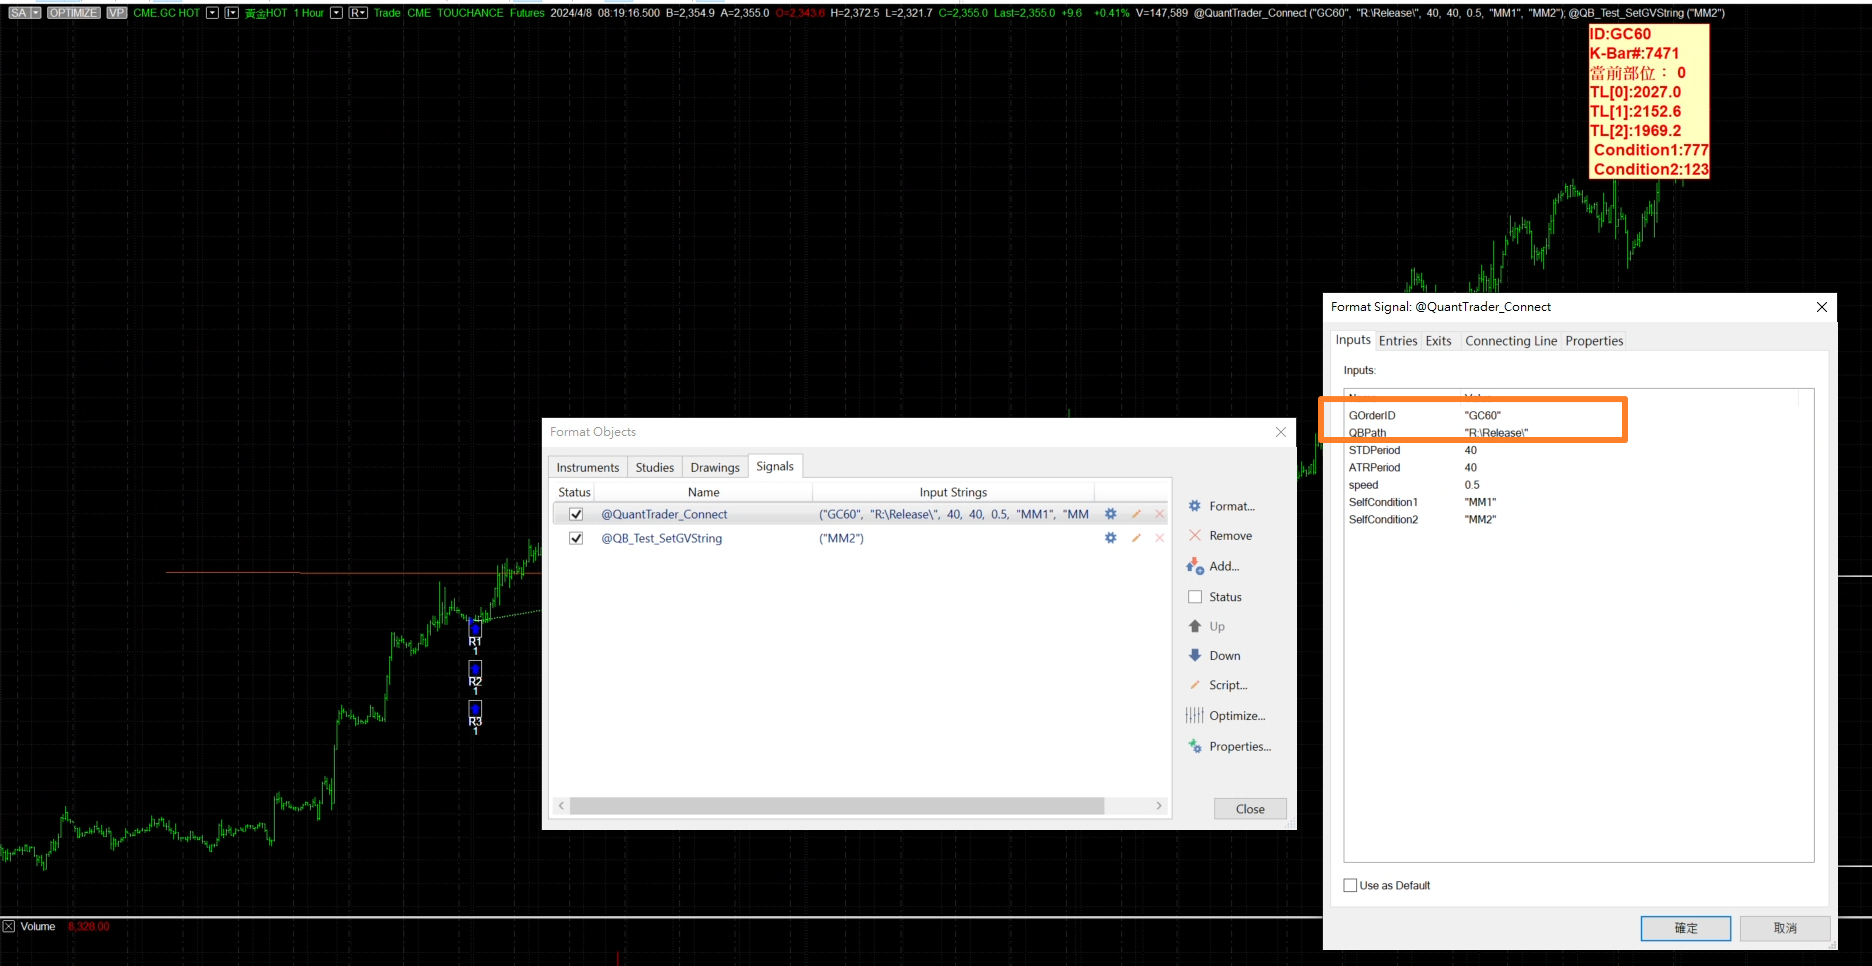The width and height of the screenshot is (1872, 966).
Task: Click red X icon on @QuantTrader_Connect row
Action: [x=1160, y=514]
